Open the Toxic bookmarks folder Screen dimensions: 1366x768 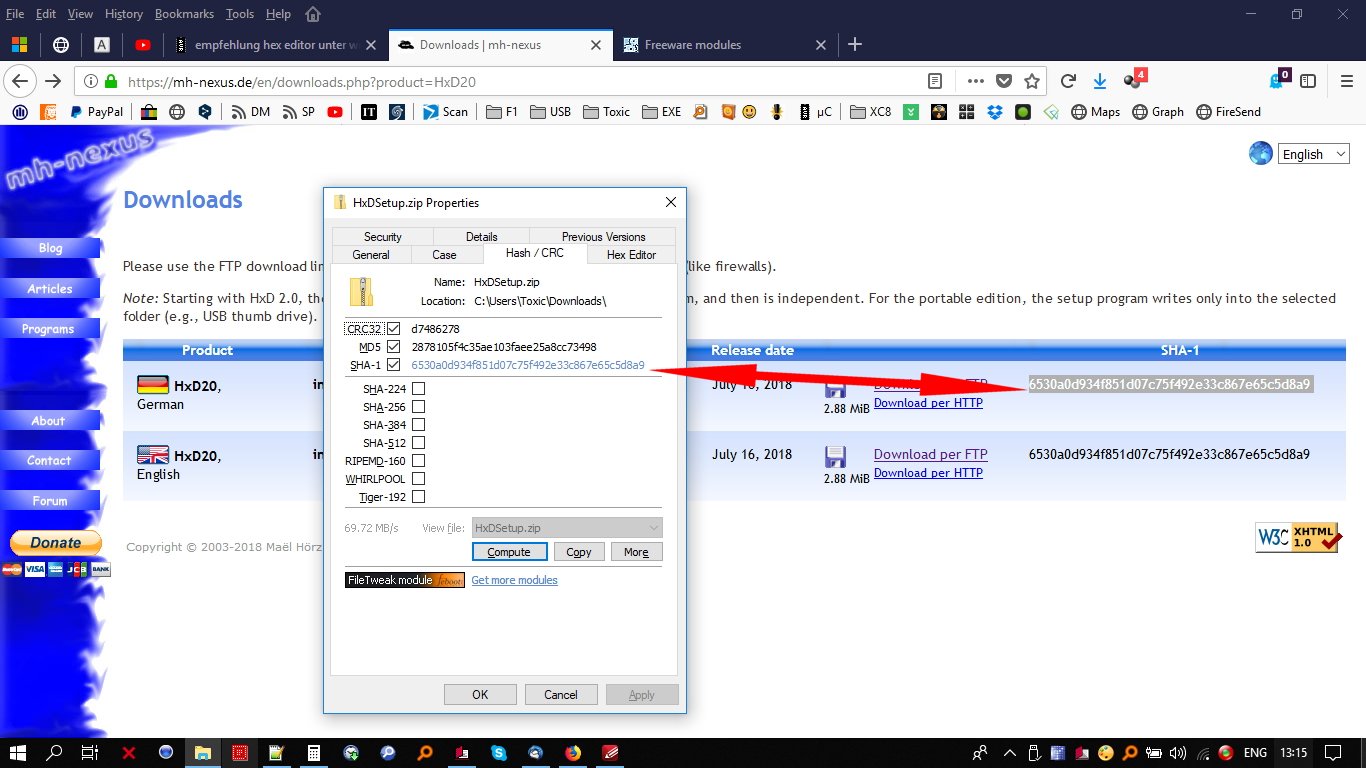tap(606, 112)
